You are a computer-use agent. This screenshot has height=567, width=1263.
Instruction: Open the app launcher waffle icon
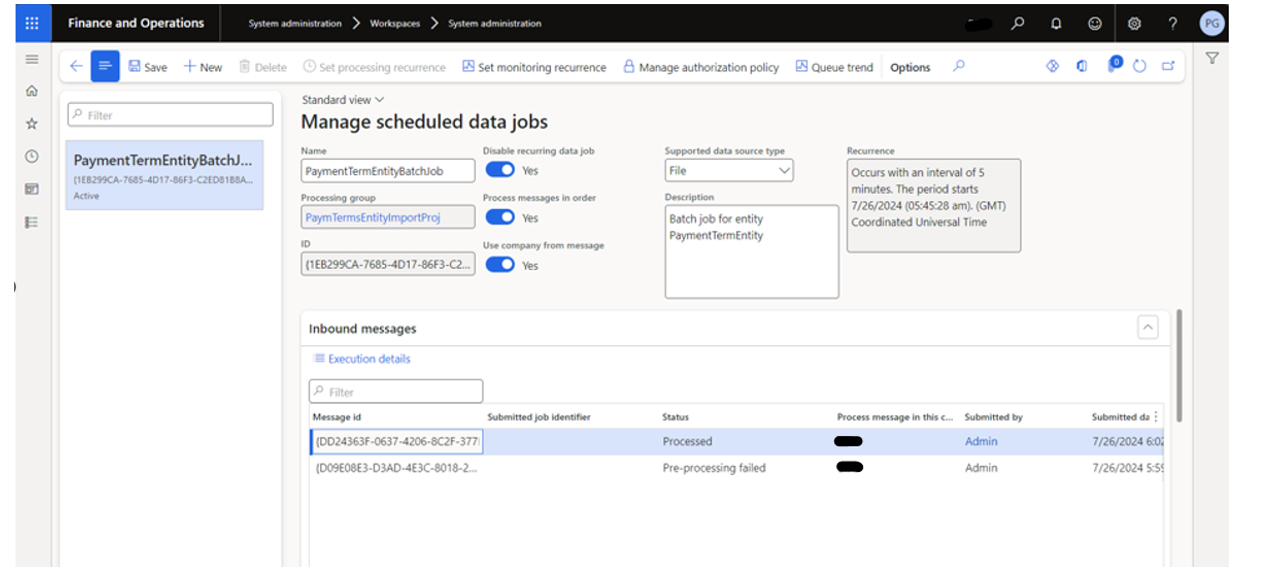tap(32, 23)
